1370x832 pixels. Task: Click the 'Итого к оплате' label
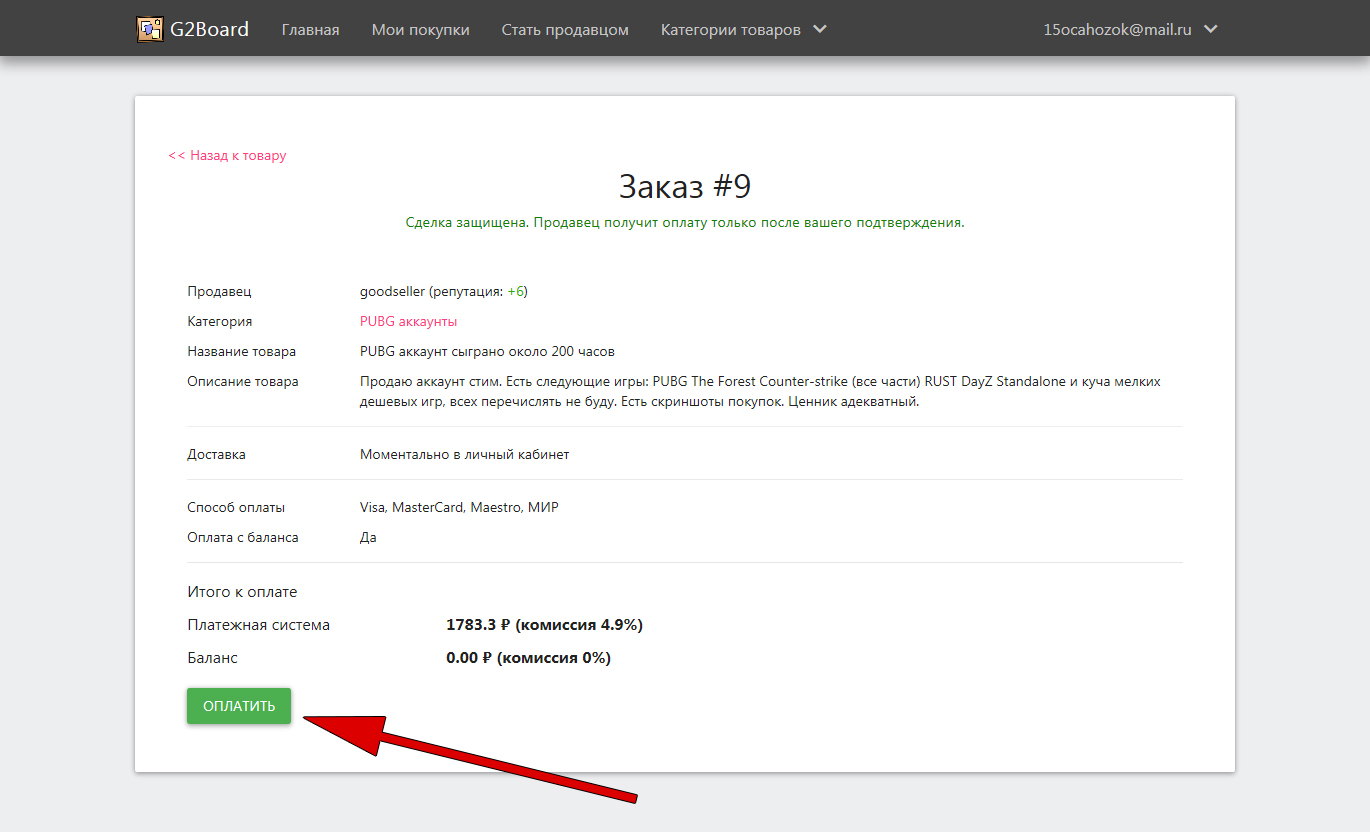242,592
